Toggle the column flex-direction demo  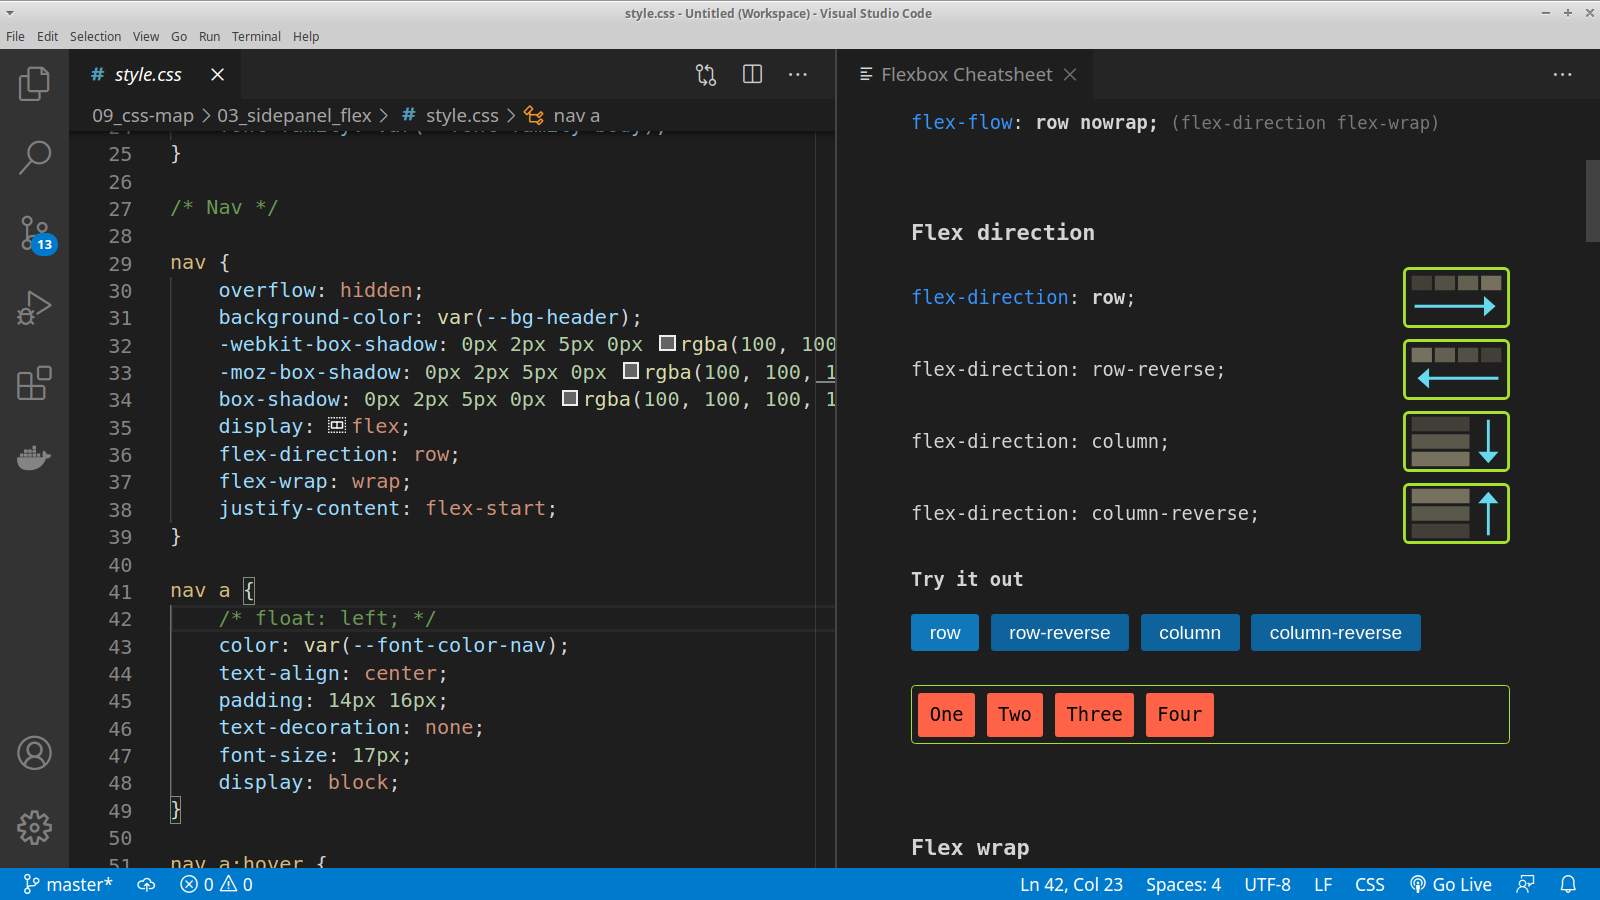(1190, 632)
